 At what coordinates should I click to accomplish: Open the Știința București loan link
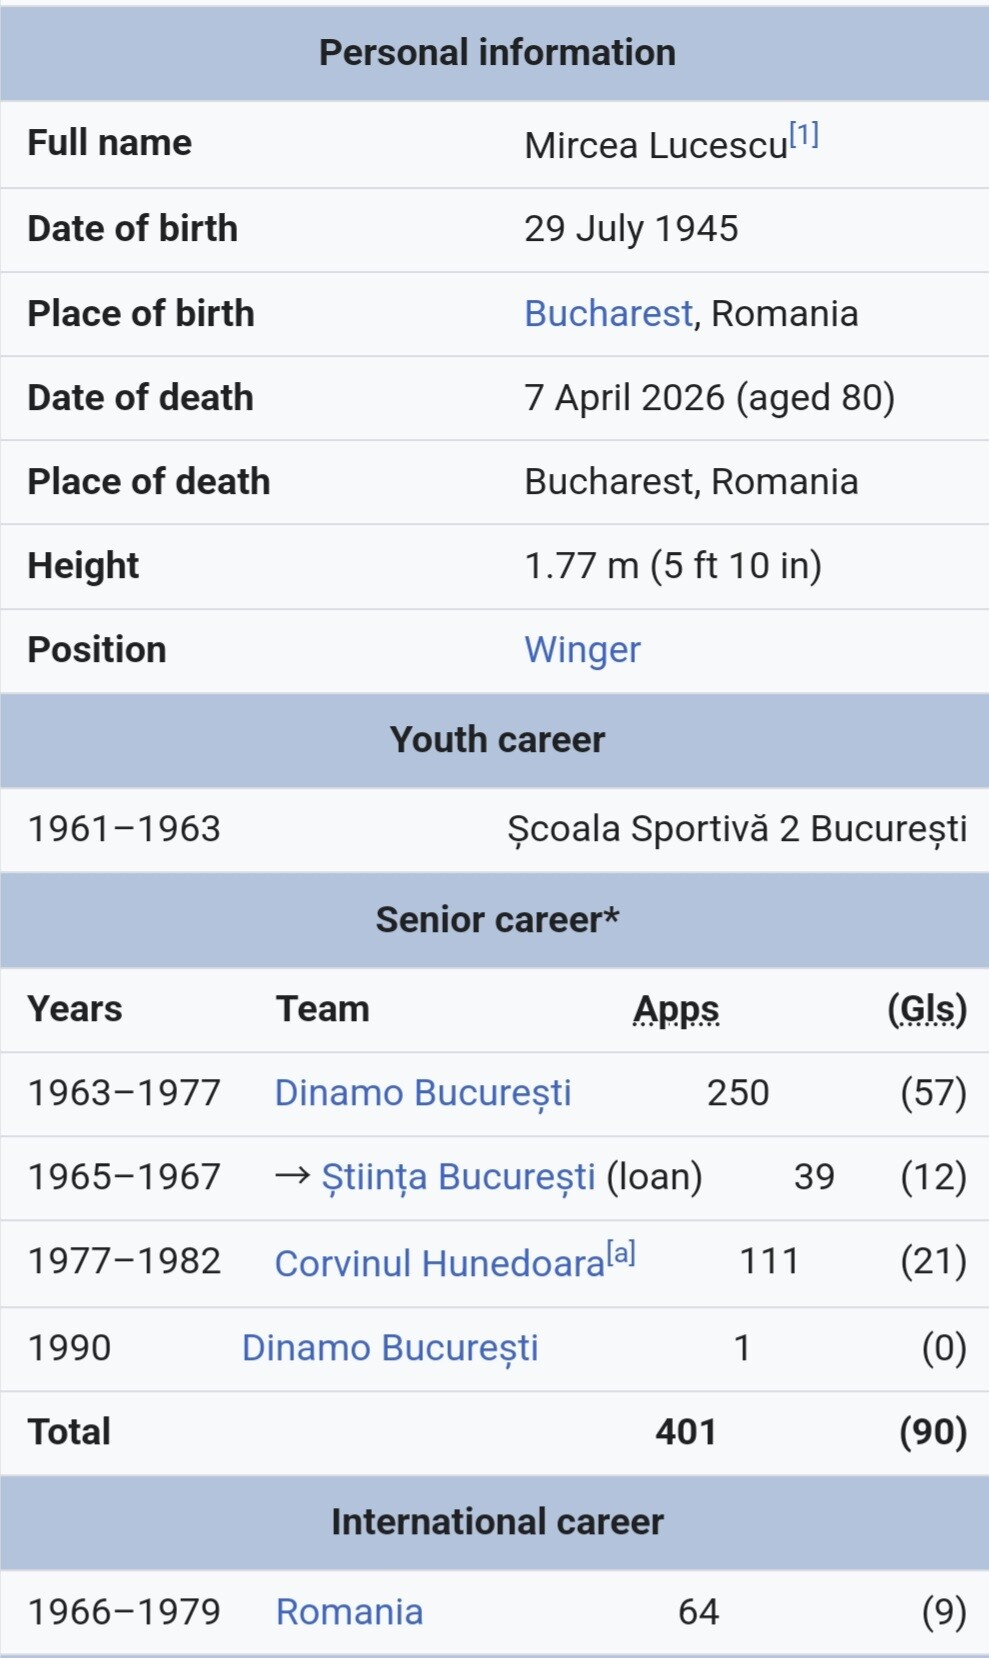click(458, 1177)
